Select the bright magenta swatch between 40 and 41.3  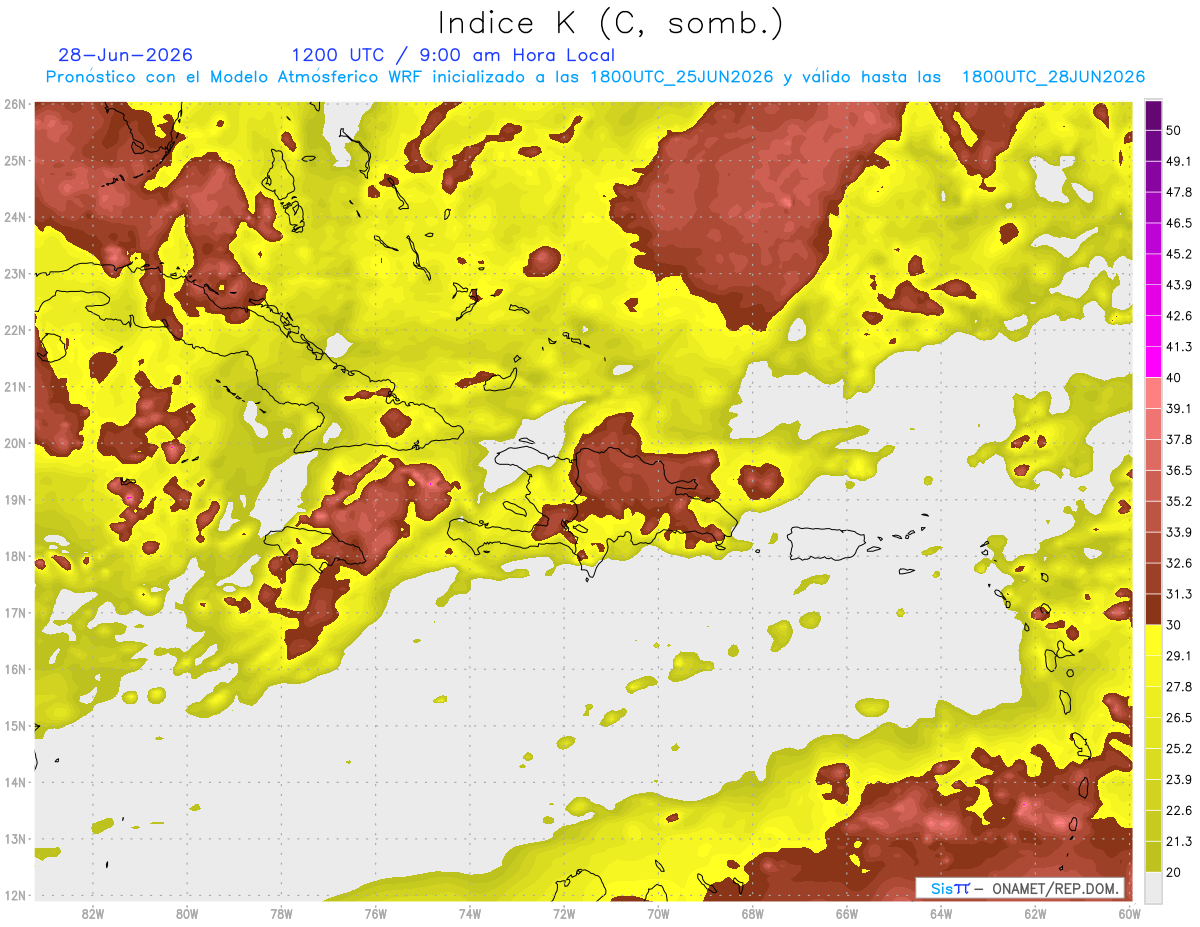[x=1153, y=362]
